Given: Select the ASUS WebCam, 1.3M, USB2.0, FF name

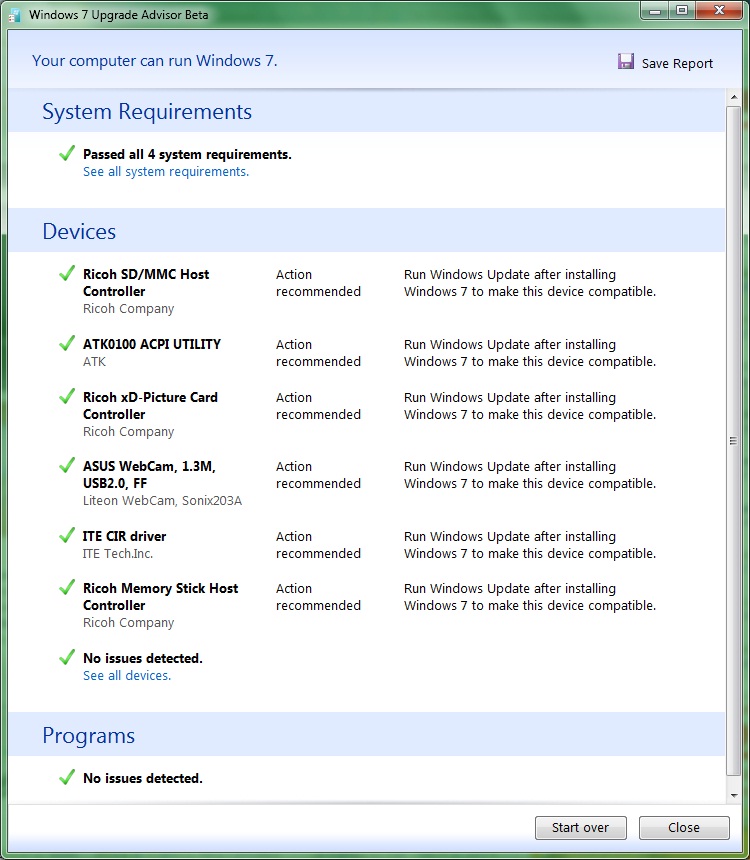Looking at the screenshot, I should (149, 475).
